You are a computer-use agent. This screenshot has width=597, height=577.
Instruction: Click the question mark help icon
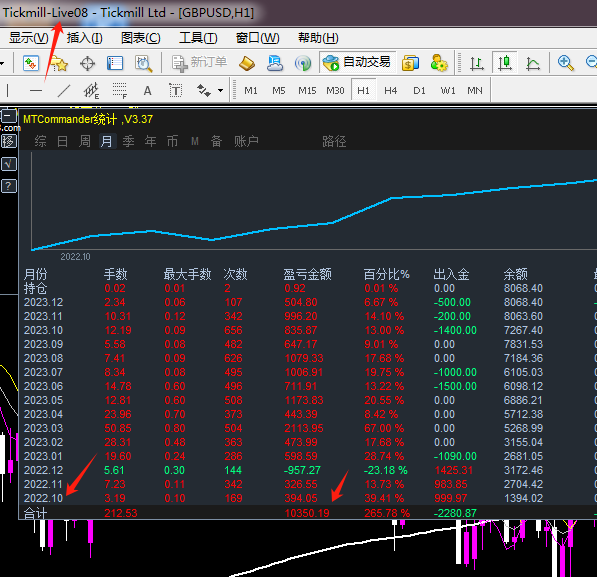point(9,186)
